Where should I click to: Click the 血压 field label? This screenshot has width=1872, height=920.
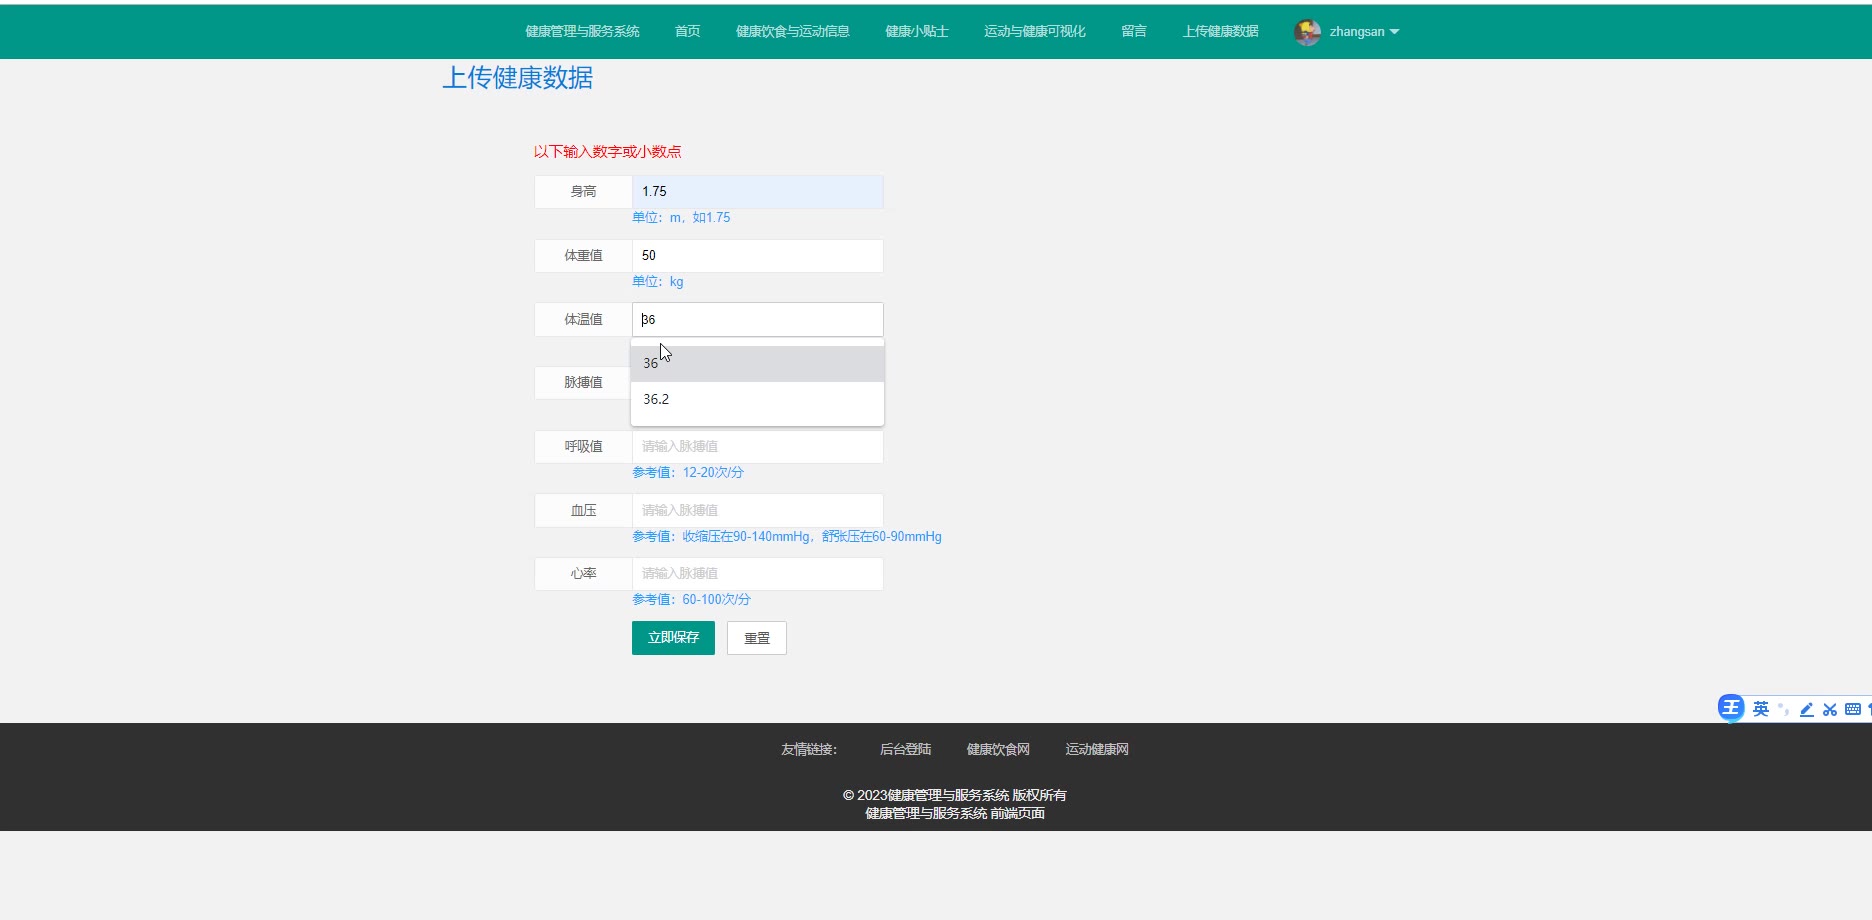pos(583,510)
